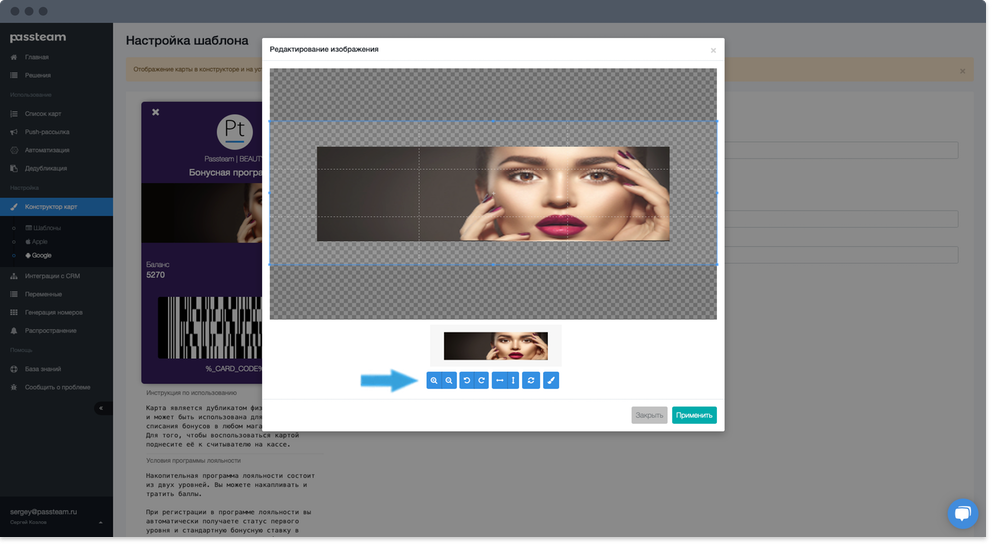
Task: Collapse the sidebar with arrow button
Action: click(101, 408)
